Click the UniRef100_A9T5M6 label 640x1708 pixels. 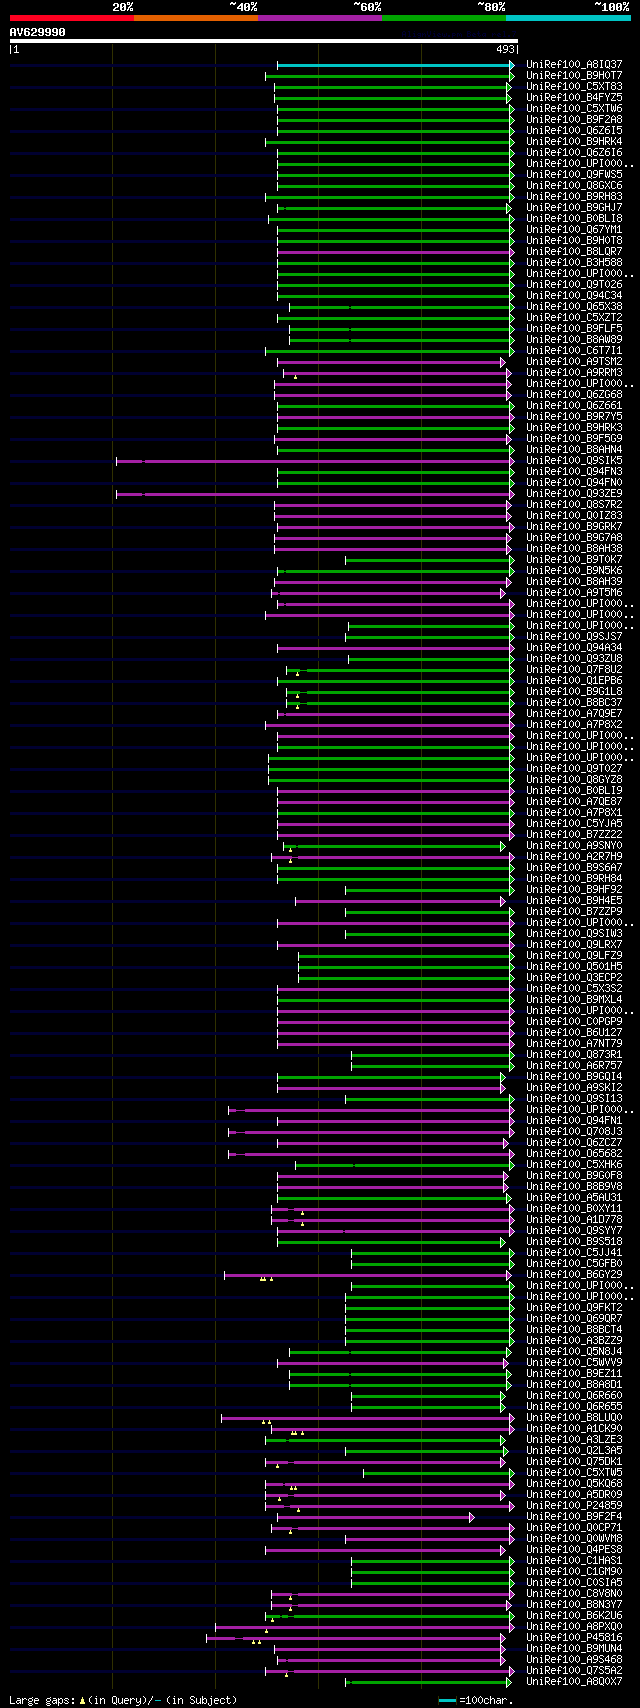[574, 593]
